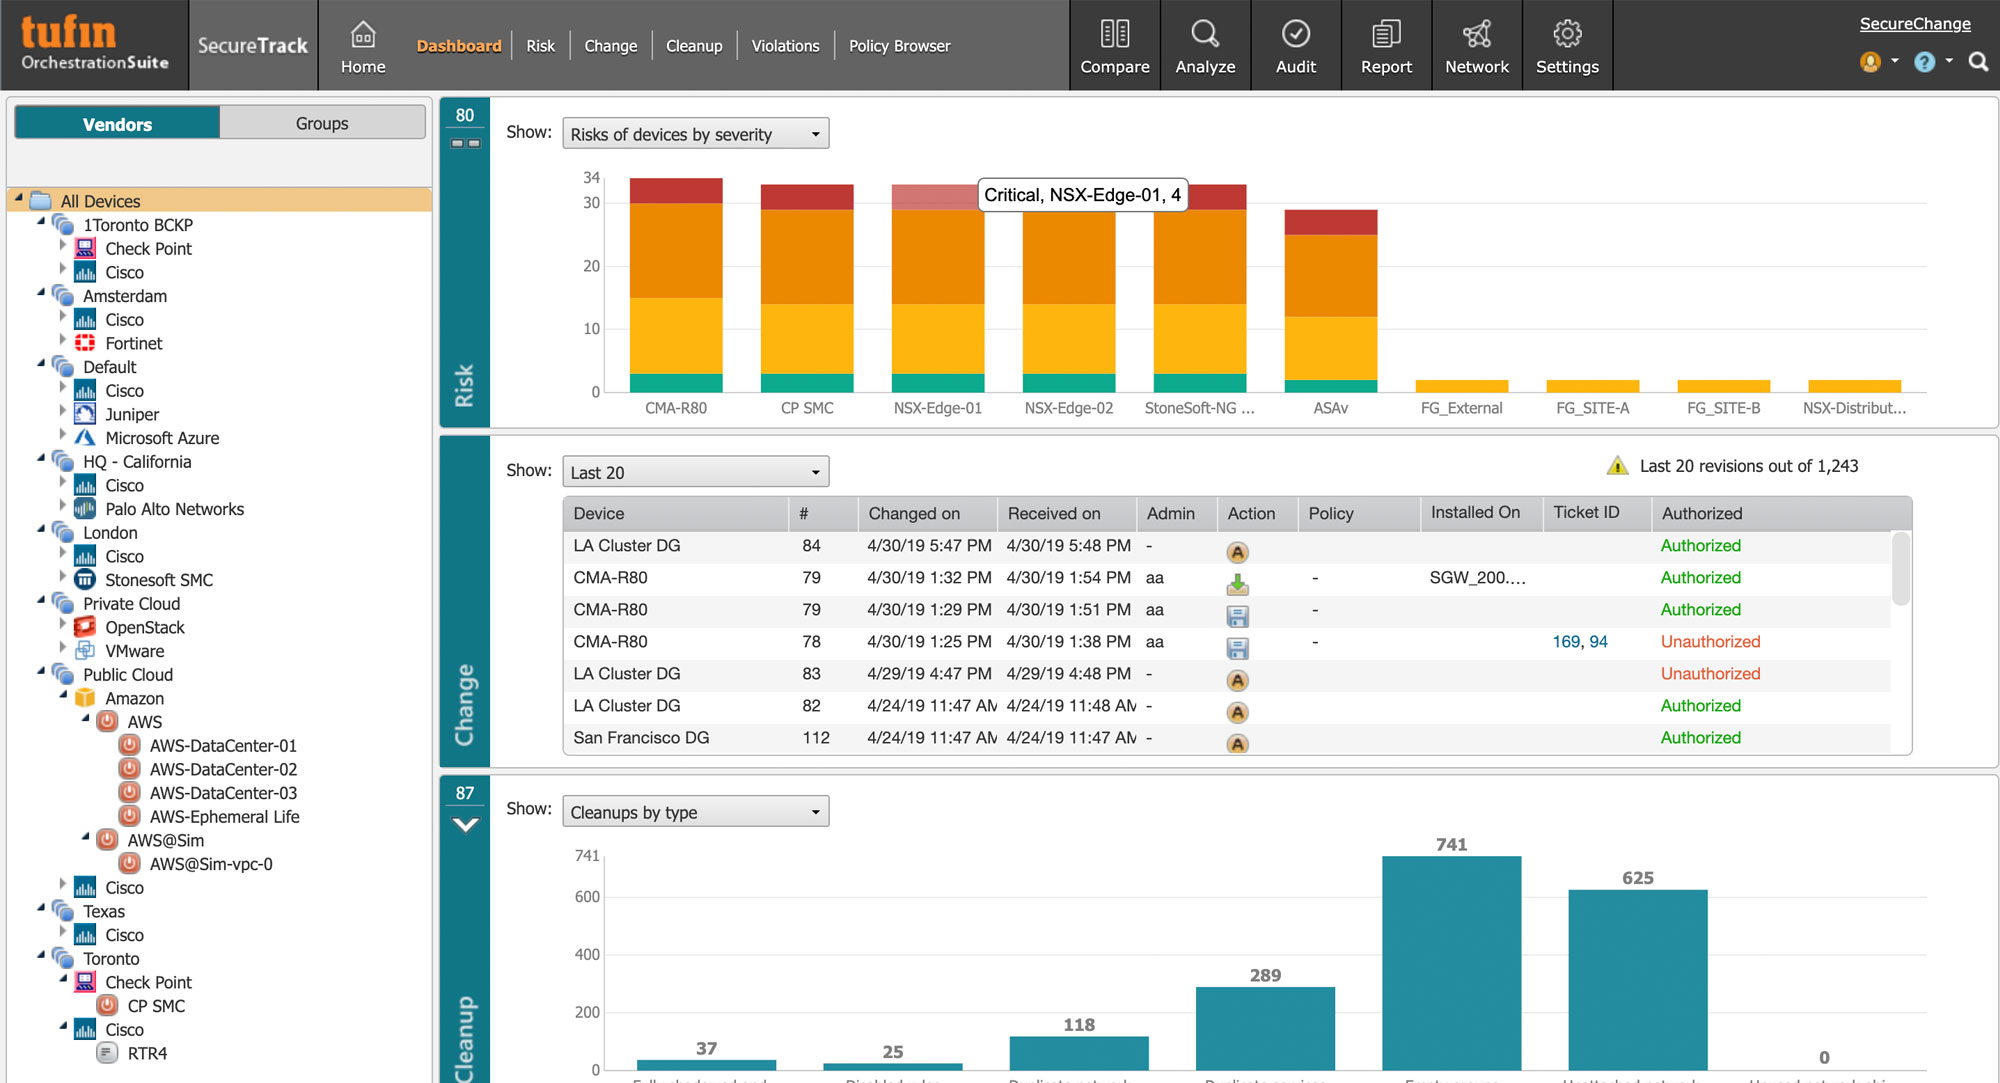Sort by the Authorized column header
Screen dimensions: 2000x1083
coord(1780,513)
